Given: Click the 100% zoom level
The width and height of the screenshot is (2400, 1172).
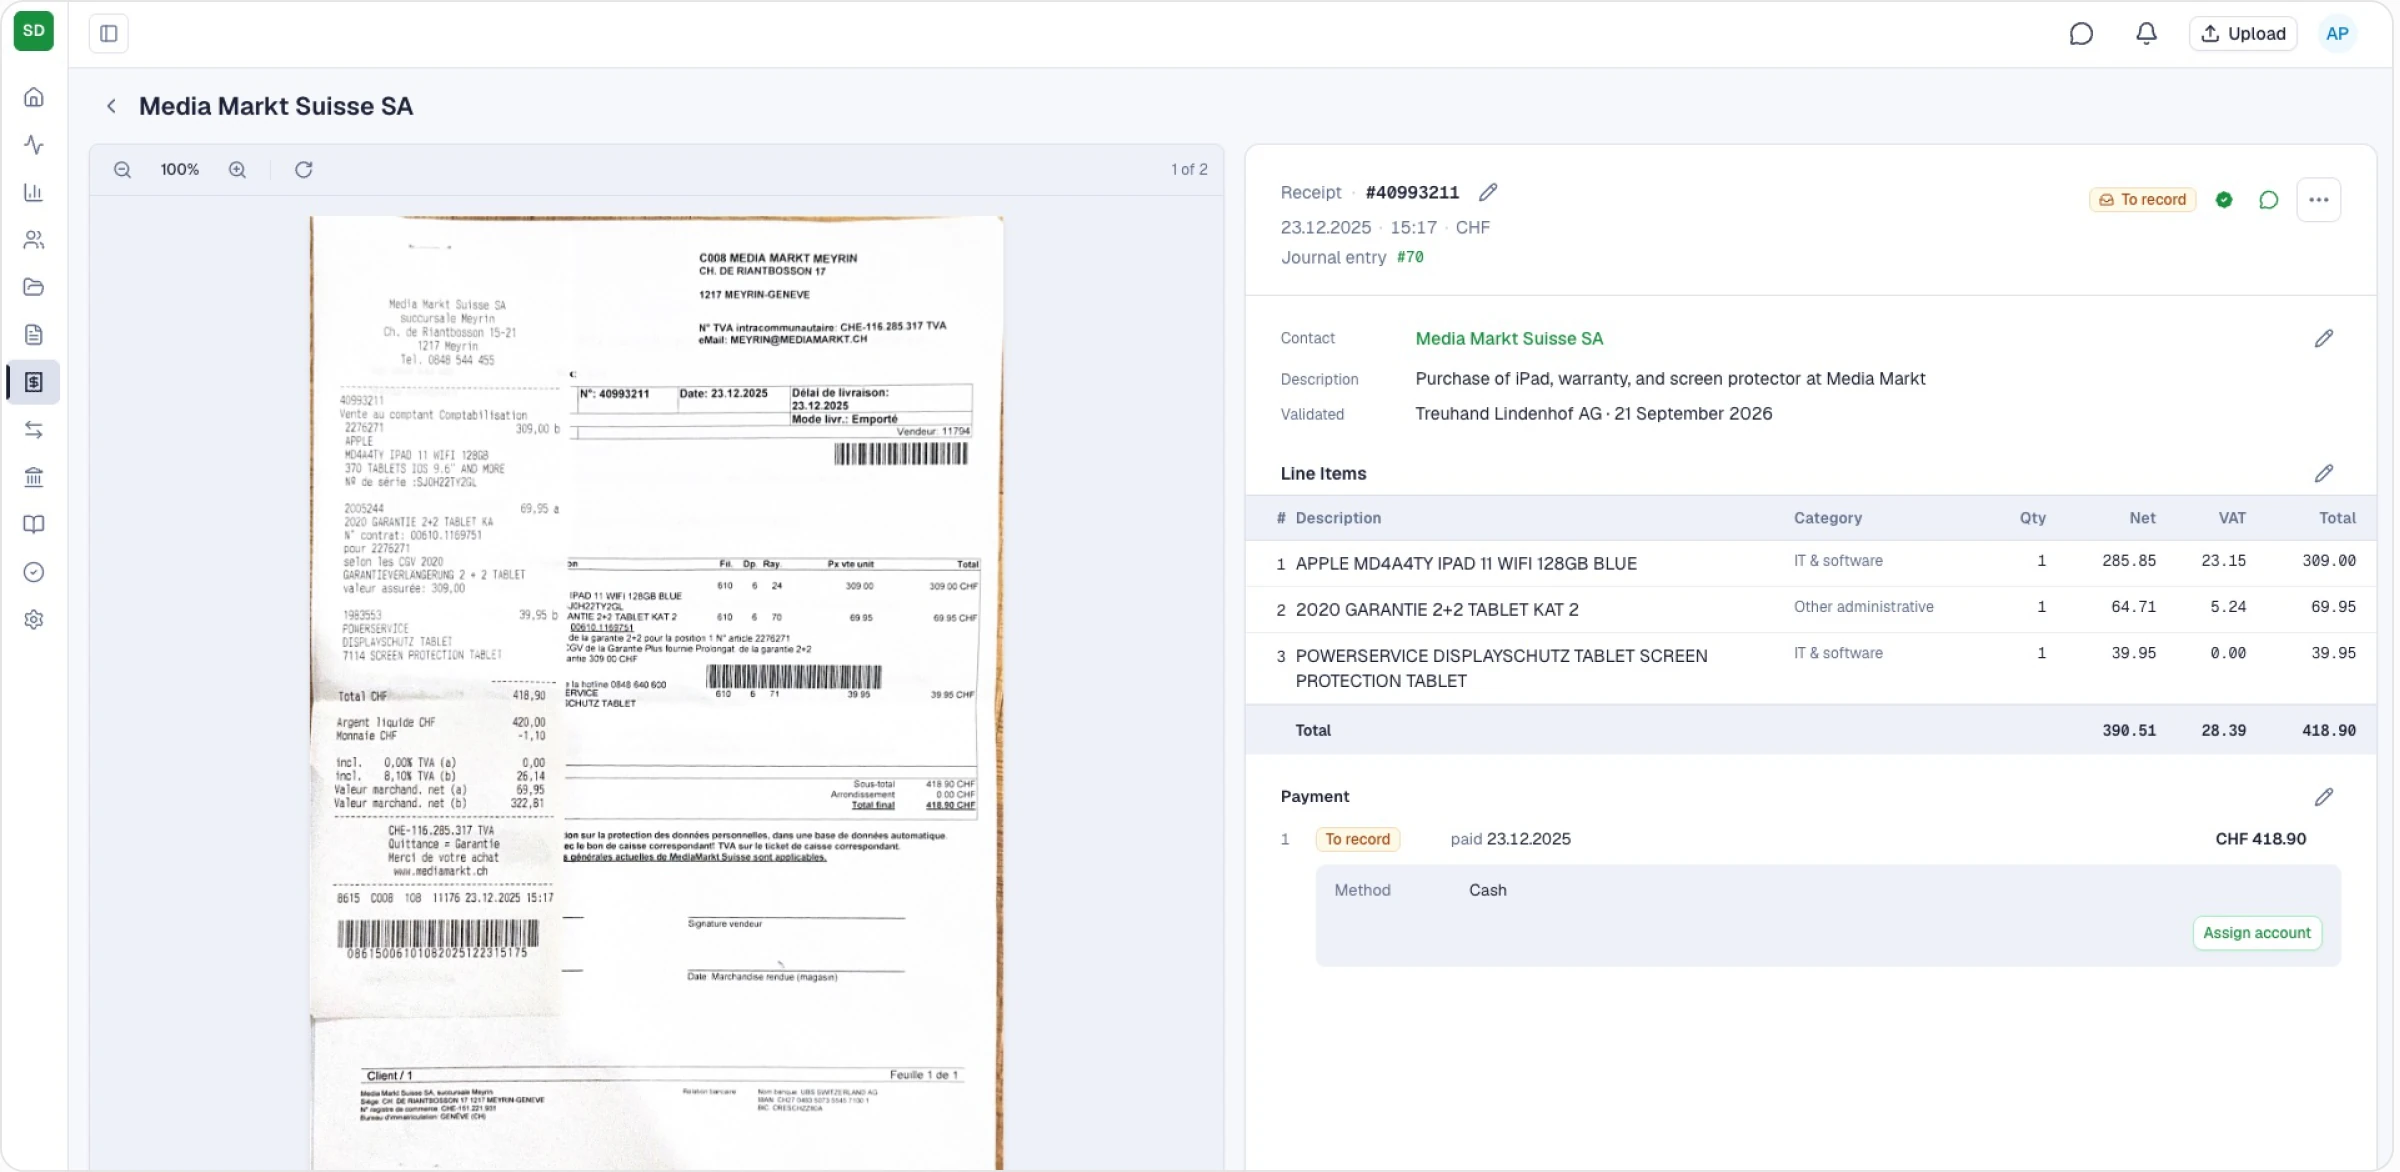Looking at the screenshot, I should [x=180, y=170].
